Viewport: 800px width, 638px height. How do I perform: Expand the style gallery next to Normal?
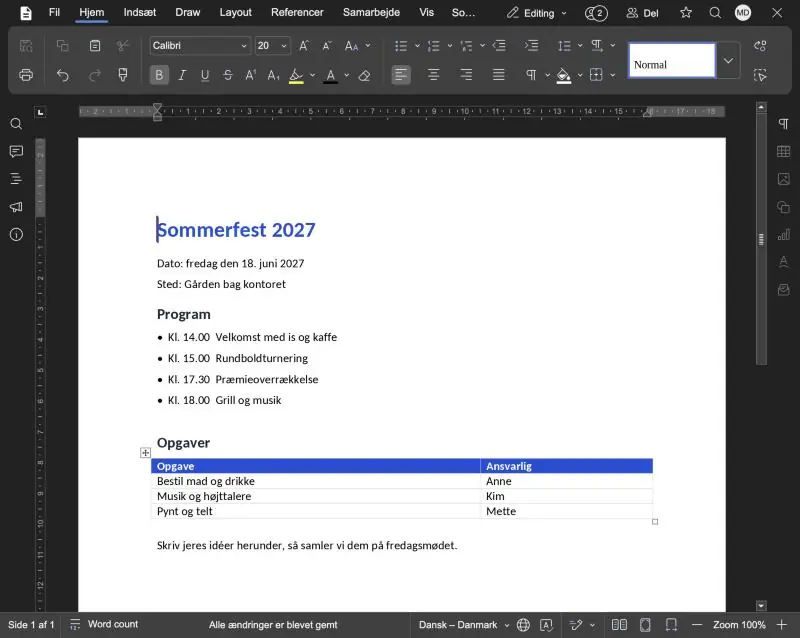pos(729,60)
